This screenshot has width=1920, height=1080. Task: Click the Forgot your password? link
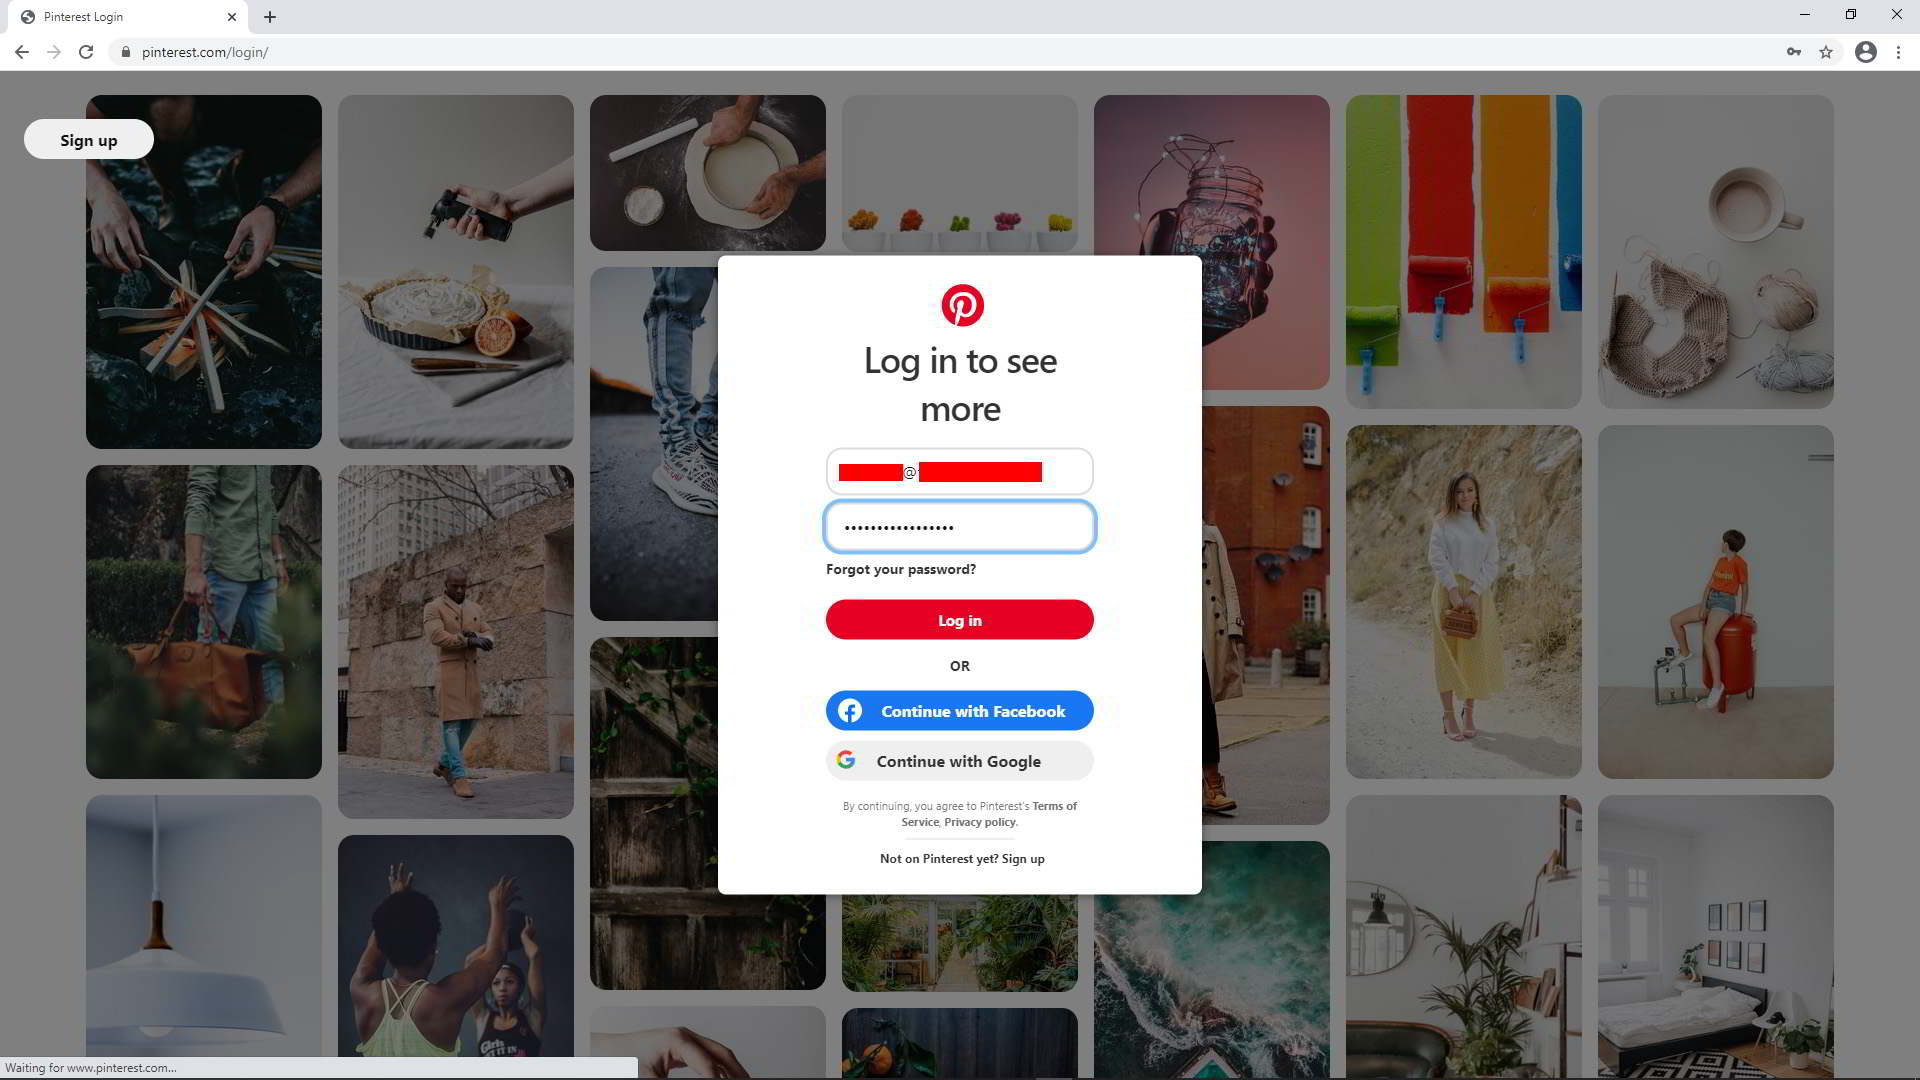point(901,570)
